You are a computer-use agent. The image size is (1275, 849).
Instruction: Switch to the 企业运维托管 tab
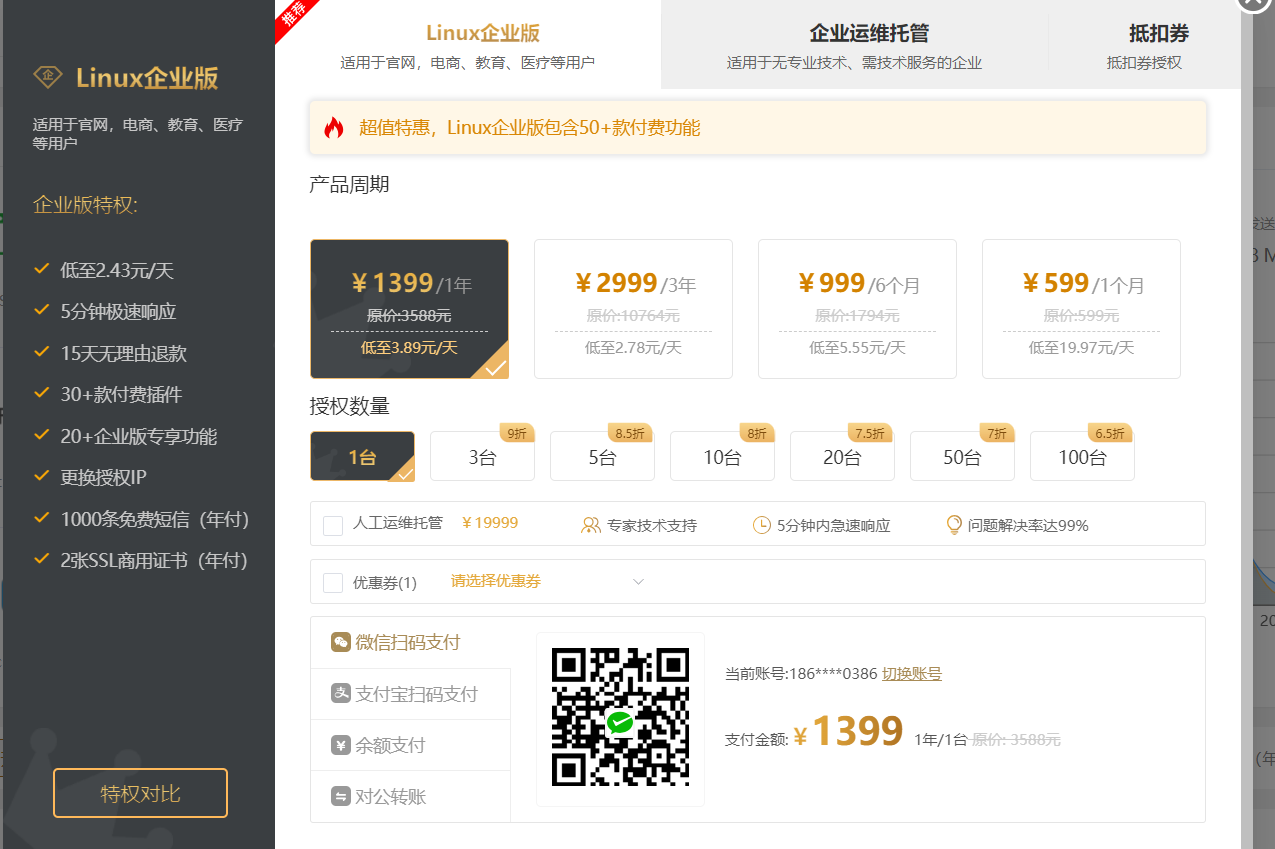click(x=854, y=45)
